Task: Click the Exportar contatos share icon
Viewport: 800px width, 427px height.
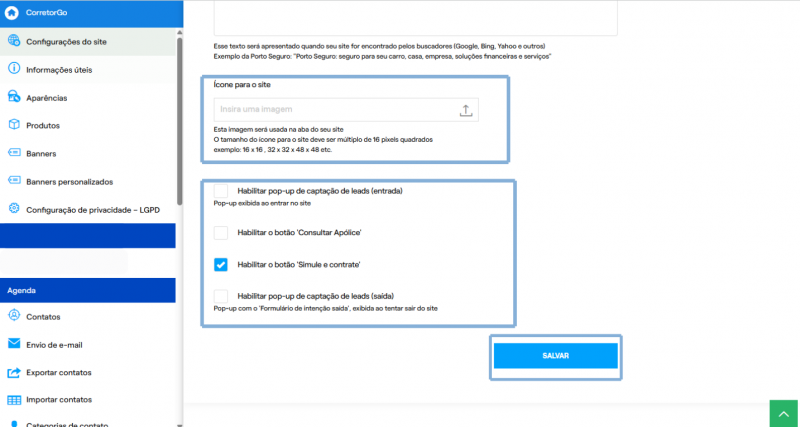Action: (14, 372)
